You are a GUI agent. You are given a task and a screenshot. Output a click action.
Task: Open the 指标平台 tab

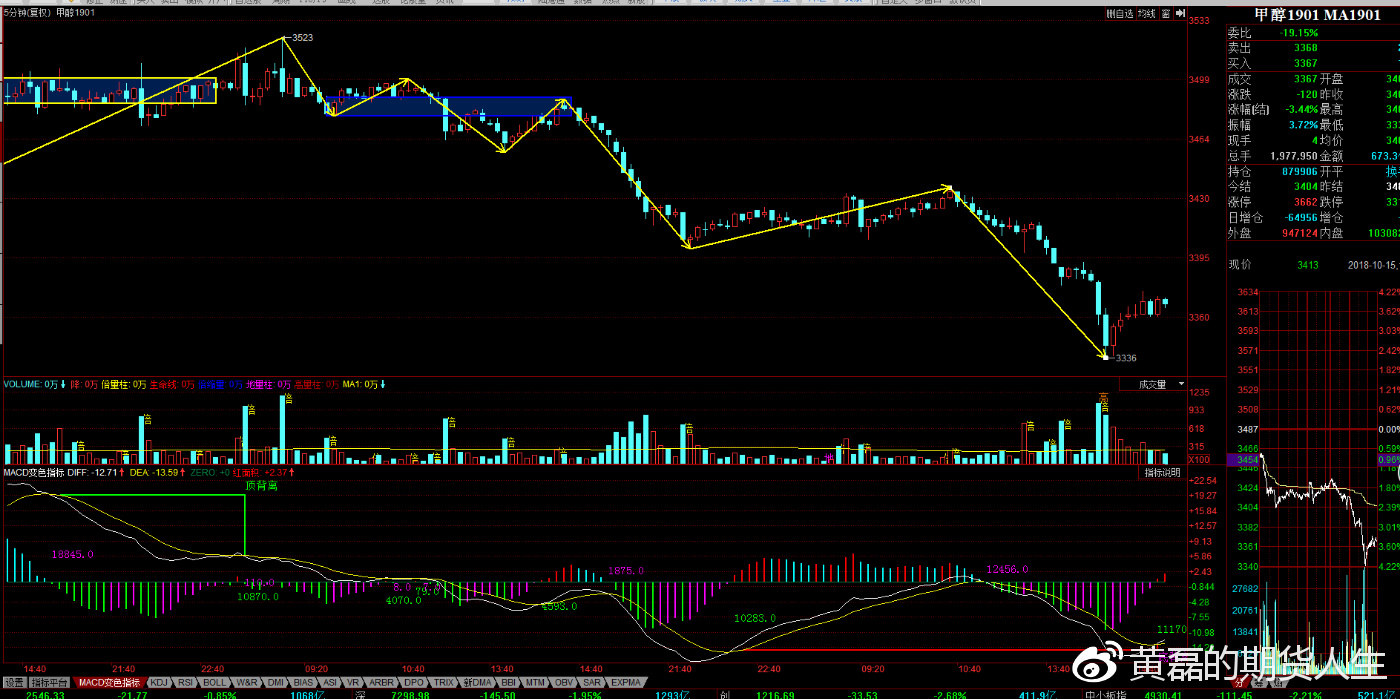(x=49, y=682)
